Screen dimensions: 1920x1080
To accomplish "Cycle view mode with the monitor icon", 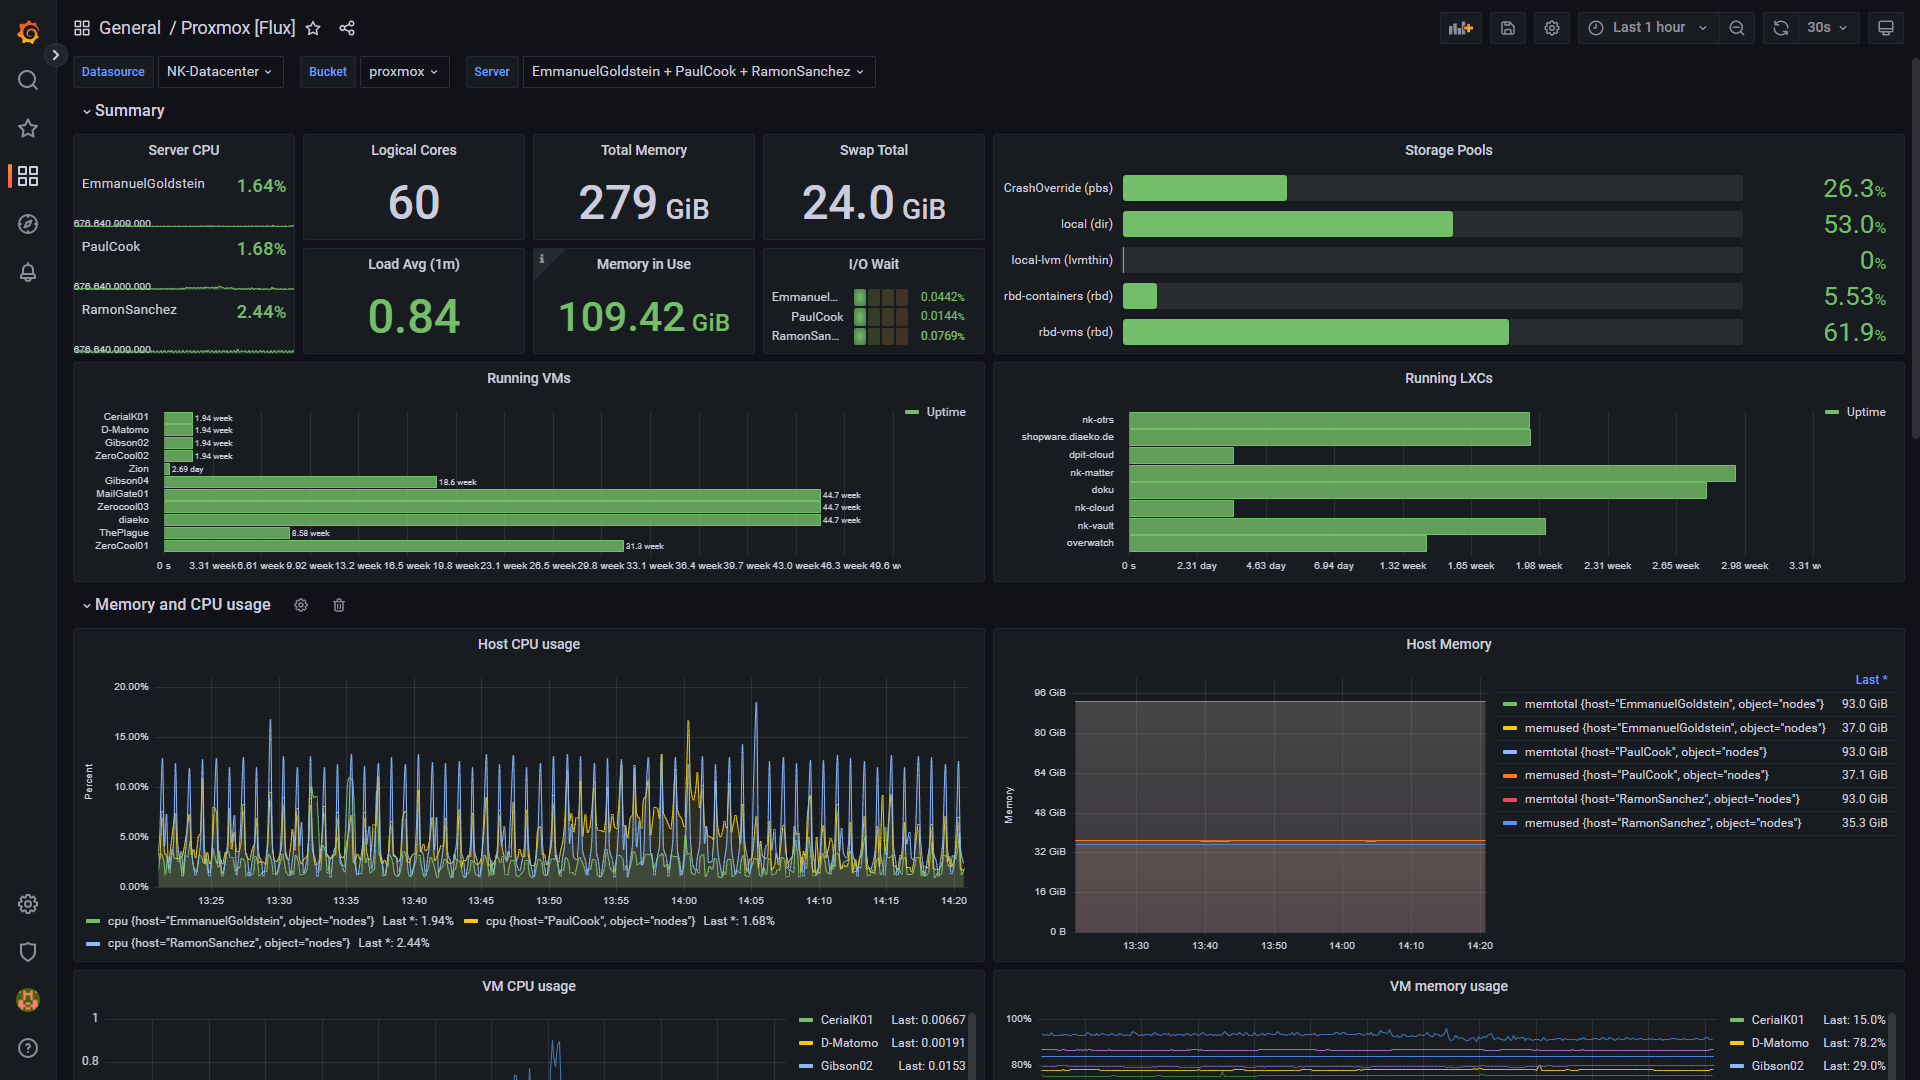I will tap(1886, 28).
